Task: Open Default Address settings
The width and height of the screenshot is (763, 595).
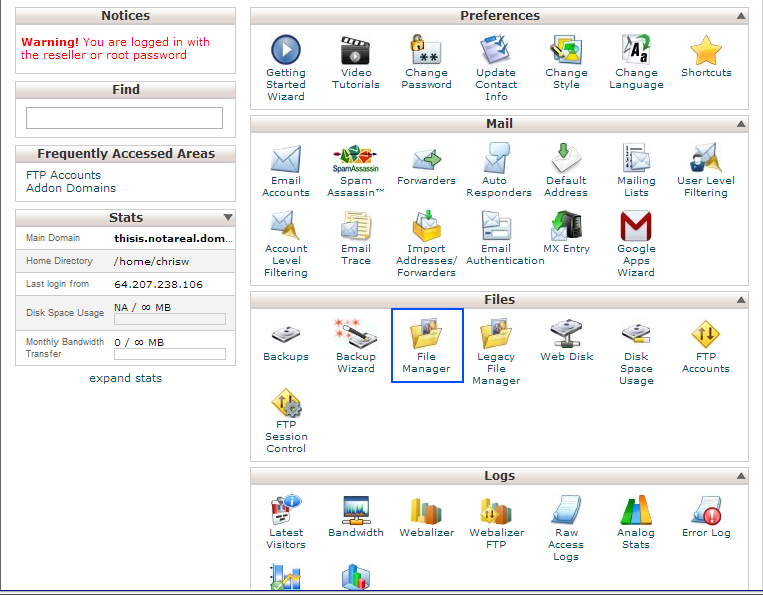Action: (566, 170)
